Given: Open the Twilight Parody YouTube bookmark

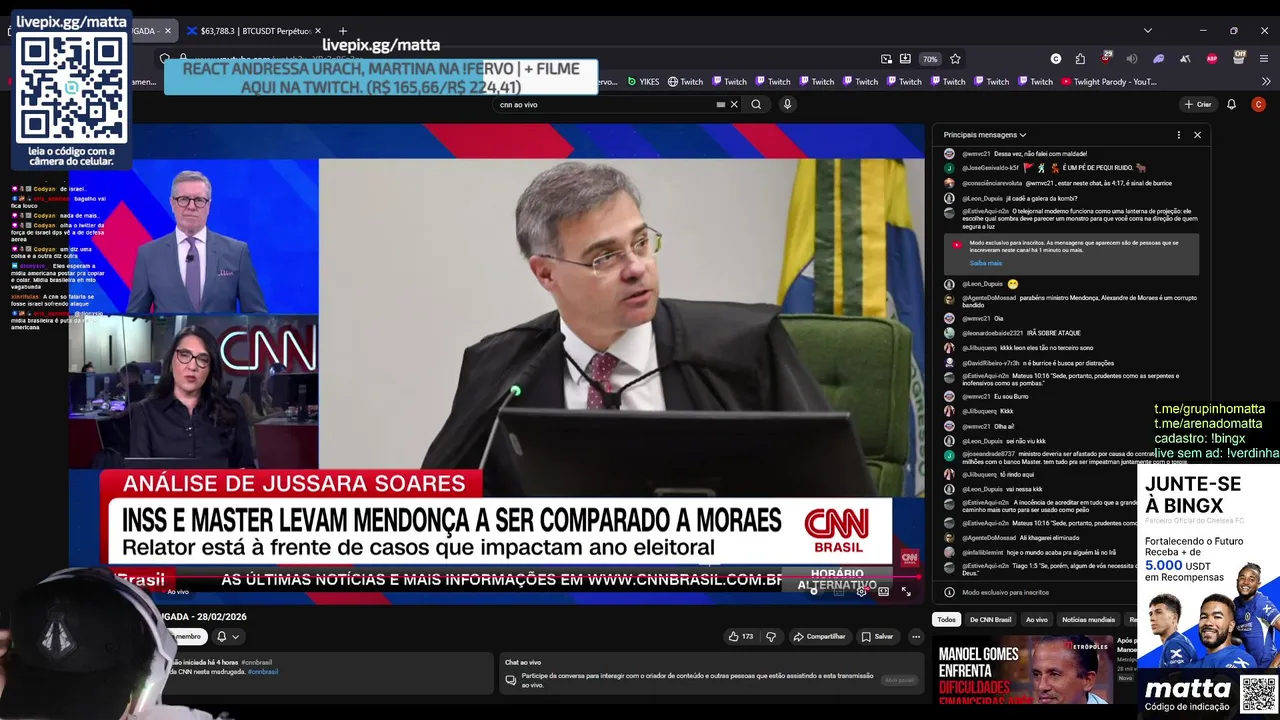Looking at the screenshot, I should (x=1110, y=82).
